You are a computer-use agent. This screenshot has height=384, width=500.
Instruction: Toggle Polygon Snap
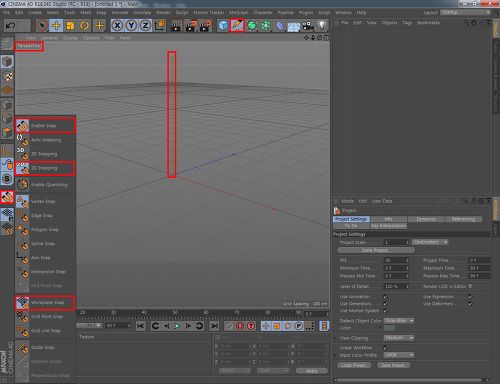pos(45,230)
